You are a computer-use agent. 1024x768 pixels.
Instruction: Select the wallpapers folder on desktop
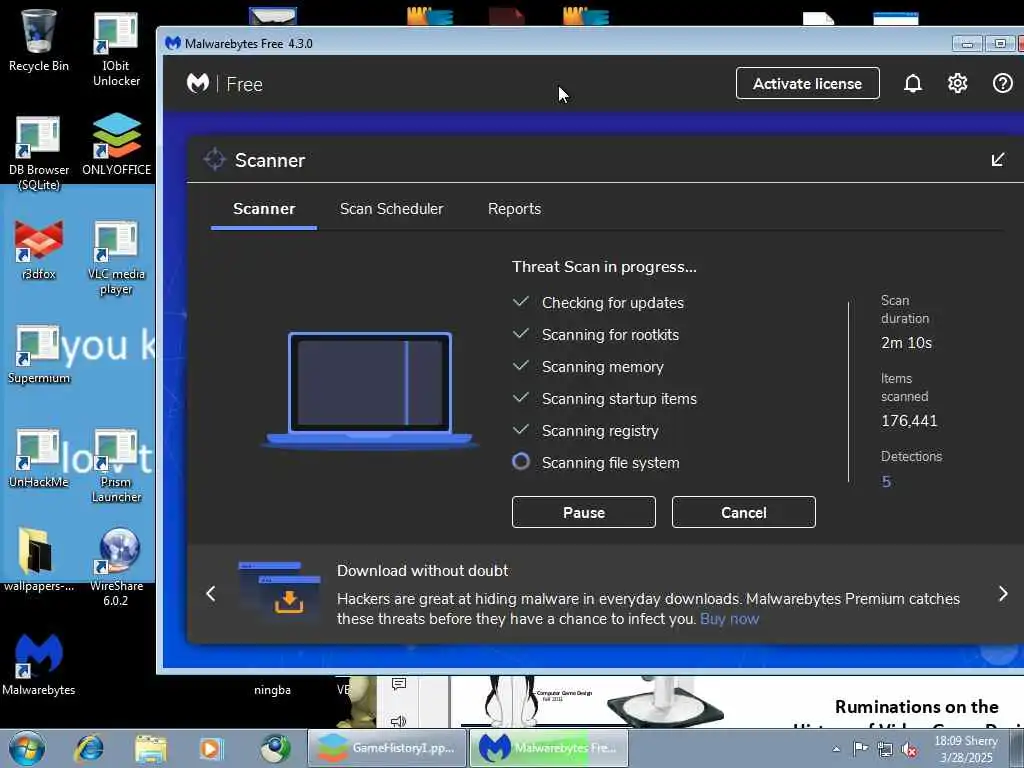click(39, 560)
